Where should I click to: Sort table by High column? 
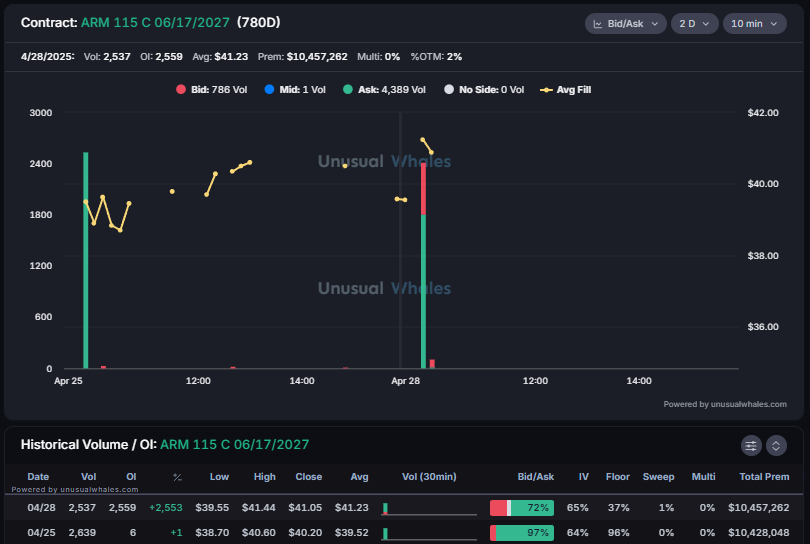(x=264, y=477)
